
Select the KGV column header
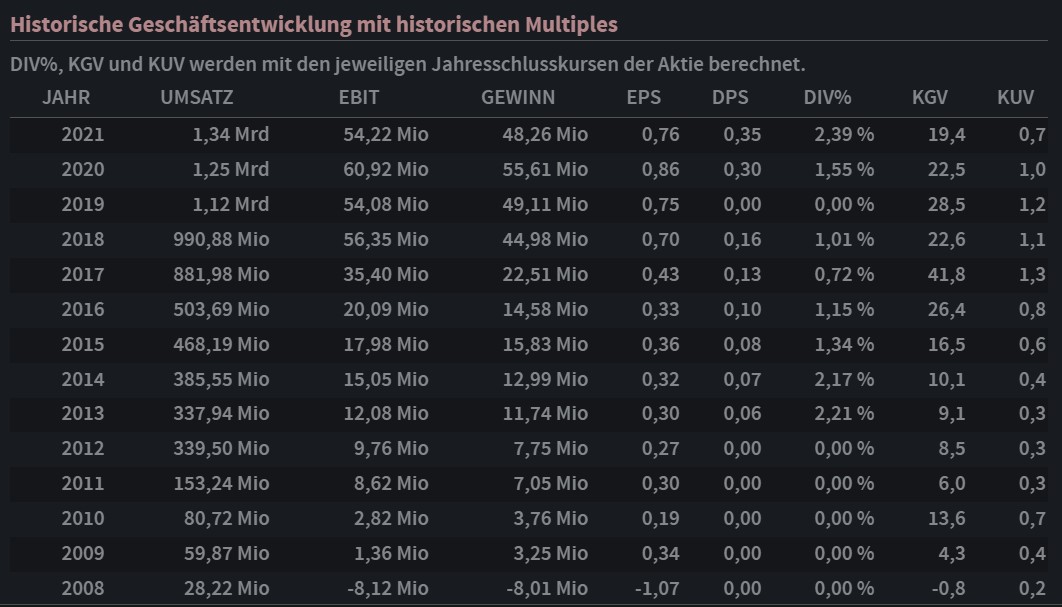coord(930,98)
